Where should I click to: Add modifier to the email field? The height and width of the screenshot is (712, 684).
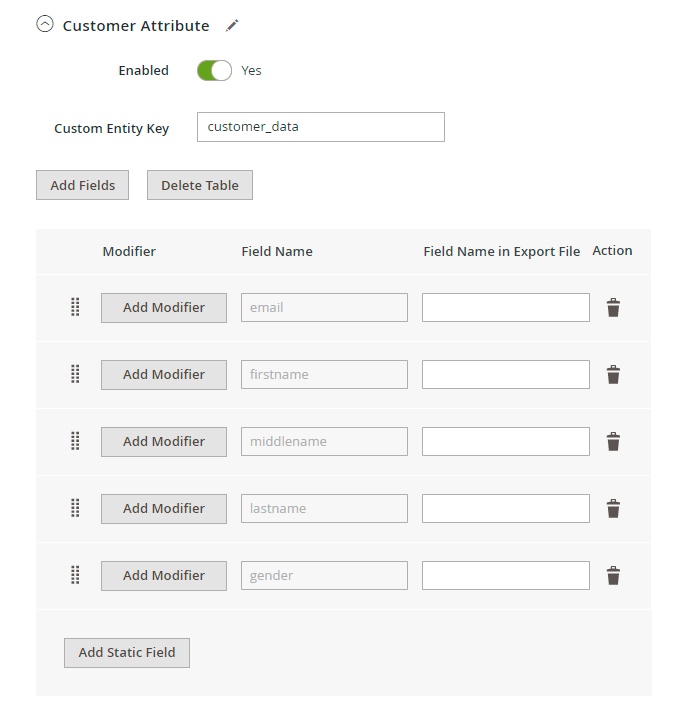(x=164, y=307)
